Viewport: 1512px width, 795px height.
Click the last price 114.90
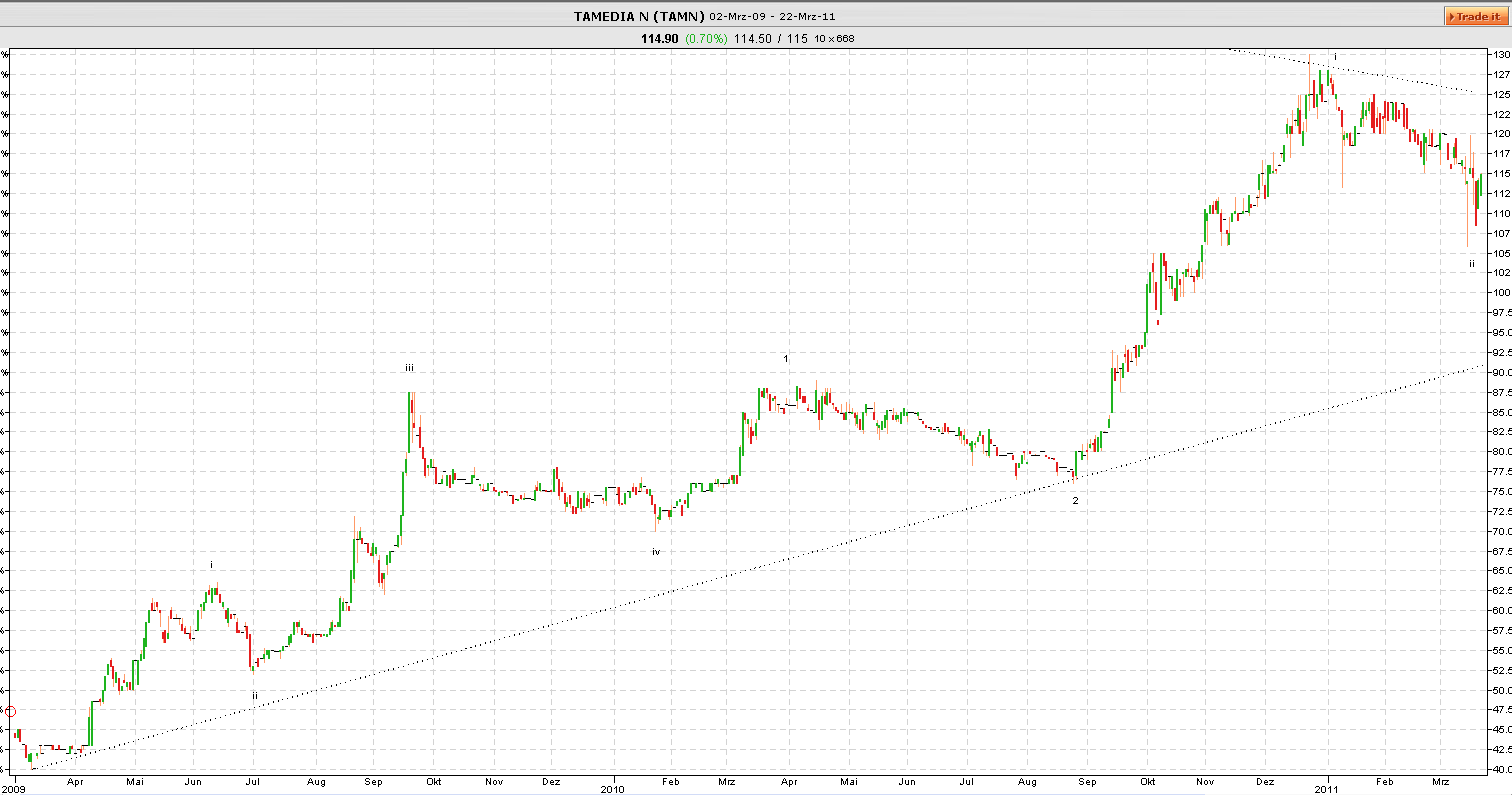click(660, 38)
